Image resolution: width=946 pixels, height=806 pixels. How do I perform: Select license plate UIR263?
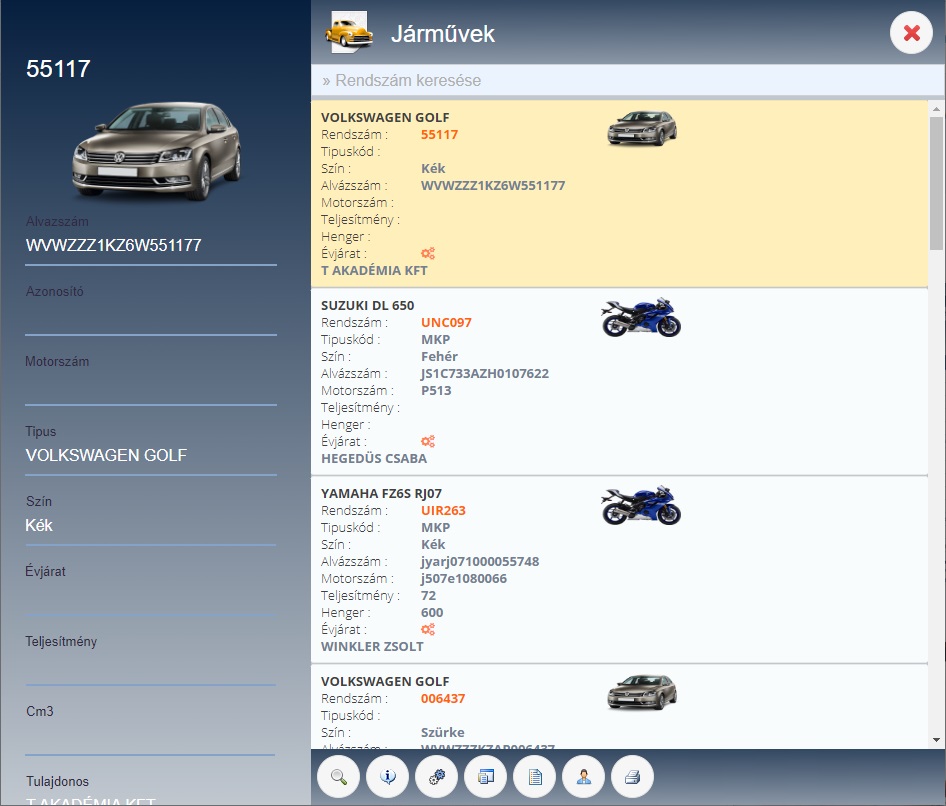point(443,510)
